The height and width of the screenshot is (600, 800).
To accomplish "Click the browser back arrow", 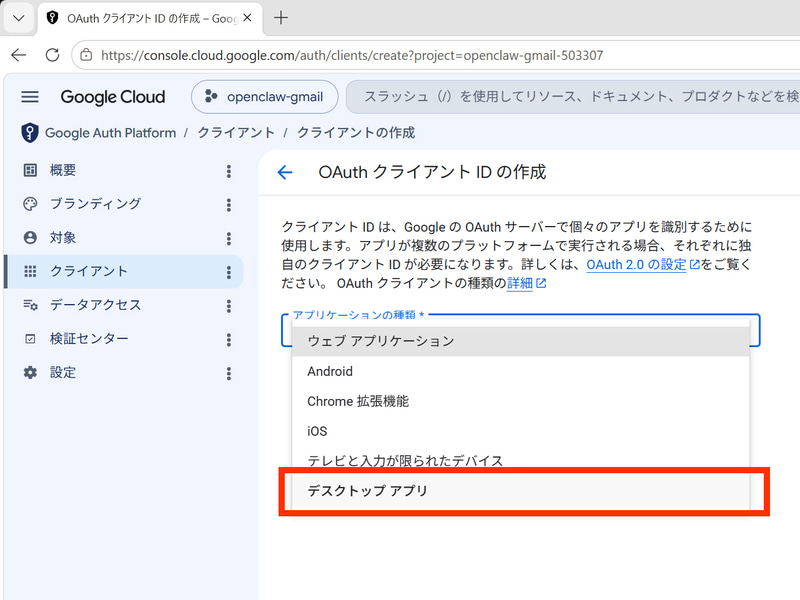I will (x=19, y=55).
